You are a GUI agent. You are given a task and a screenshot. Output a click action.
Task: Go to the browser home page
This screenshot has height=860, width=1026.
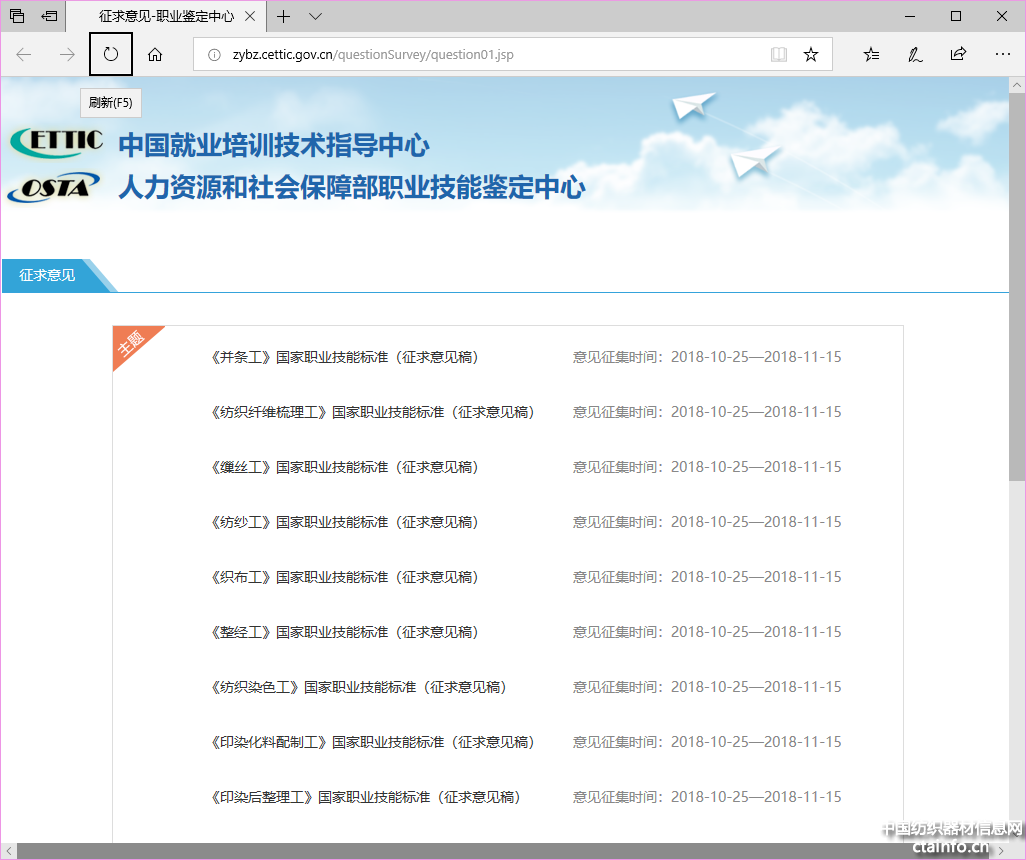coord(155,54)
